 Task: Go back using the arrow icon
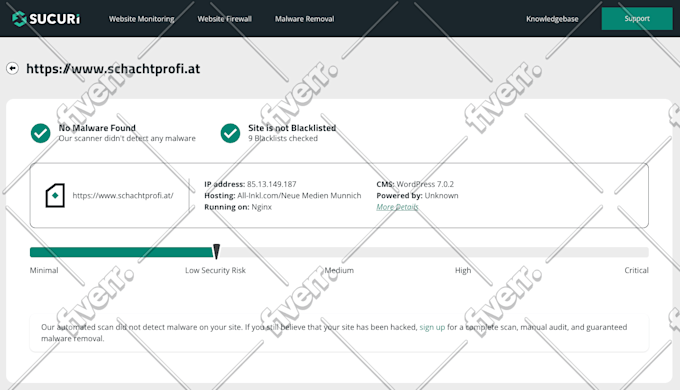click(x=12, y=68)
